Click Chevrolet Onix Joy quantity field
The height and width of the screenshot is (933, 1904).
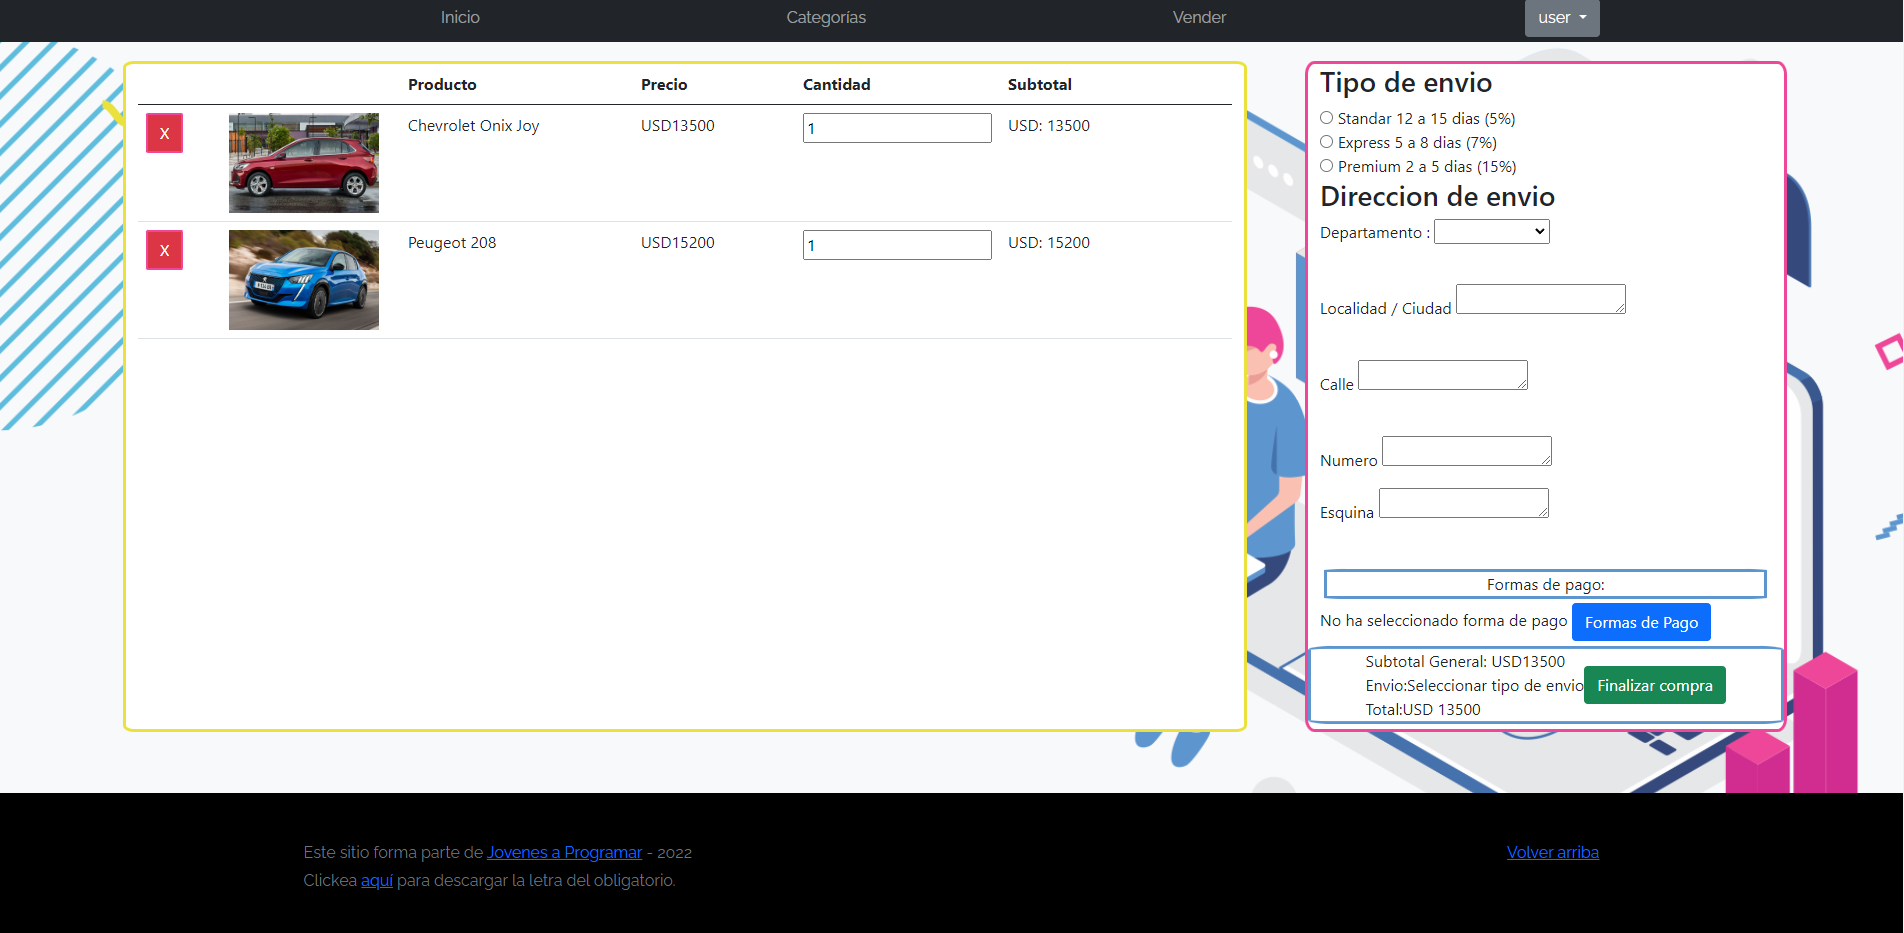point(897,128)
